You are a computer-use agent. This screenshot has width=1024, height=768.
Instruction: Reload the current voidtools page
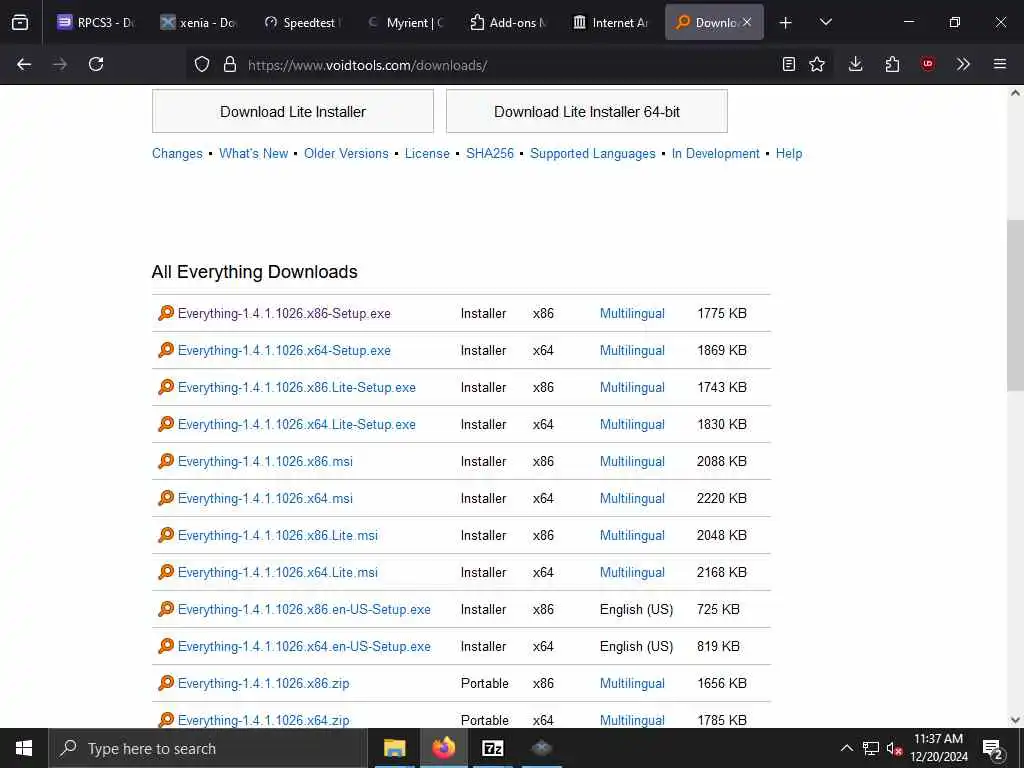[x=96, y=64]
